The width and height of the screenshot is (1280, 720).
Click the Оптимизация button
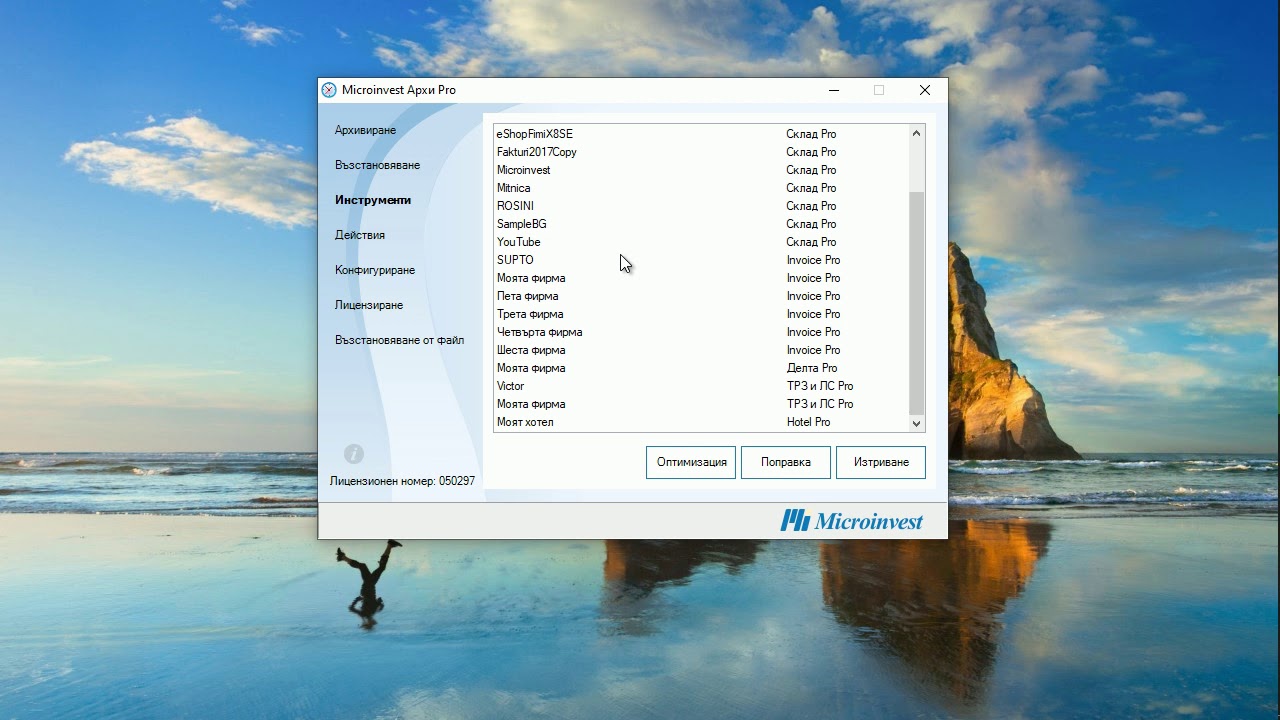(691, 462)
